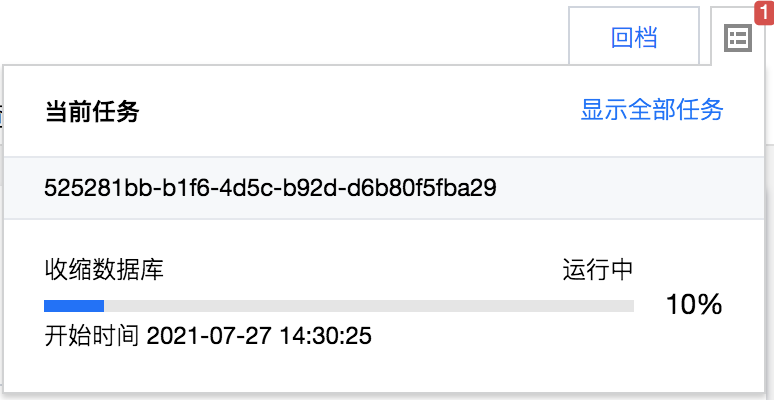Open the 显示全部任务 link
Screen dimensions: 774x400
coord(652,110)
